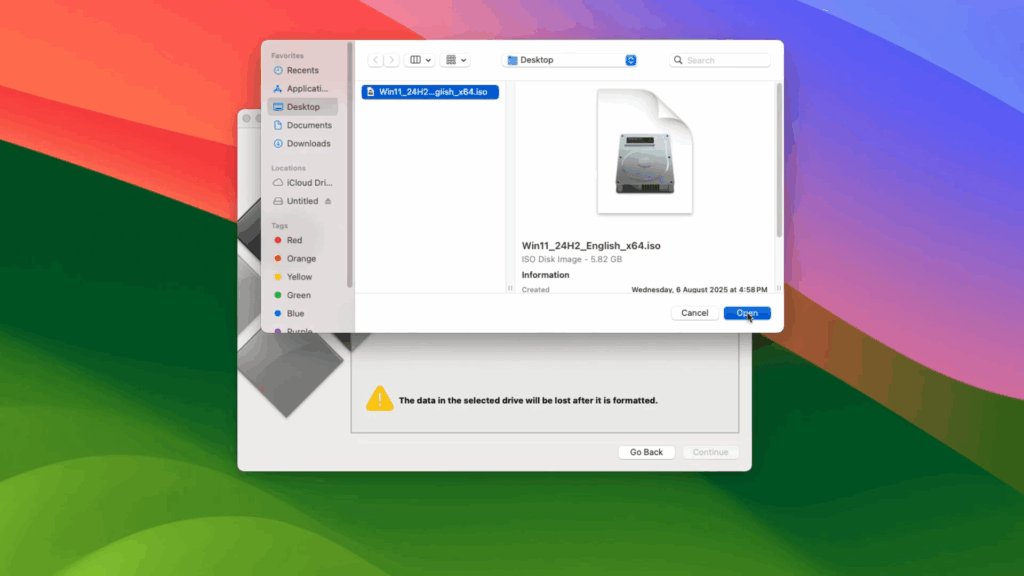Screen dimensions: 1024x576
Task: Go back with the left arrow
Action: click(376, 59)
